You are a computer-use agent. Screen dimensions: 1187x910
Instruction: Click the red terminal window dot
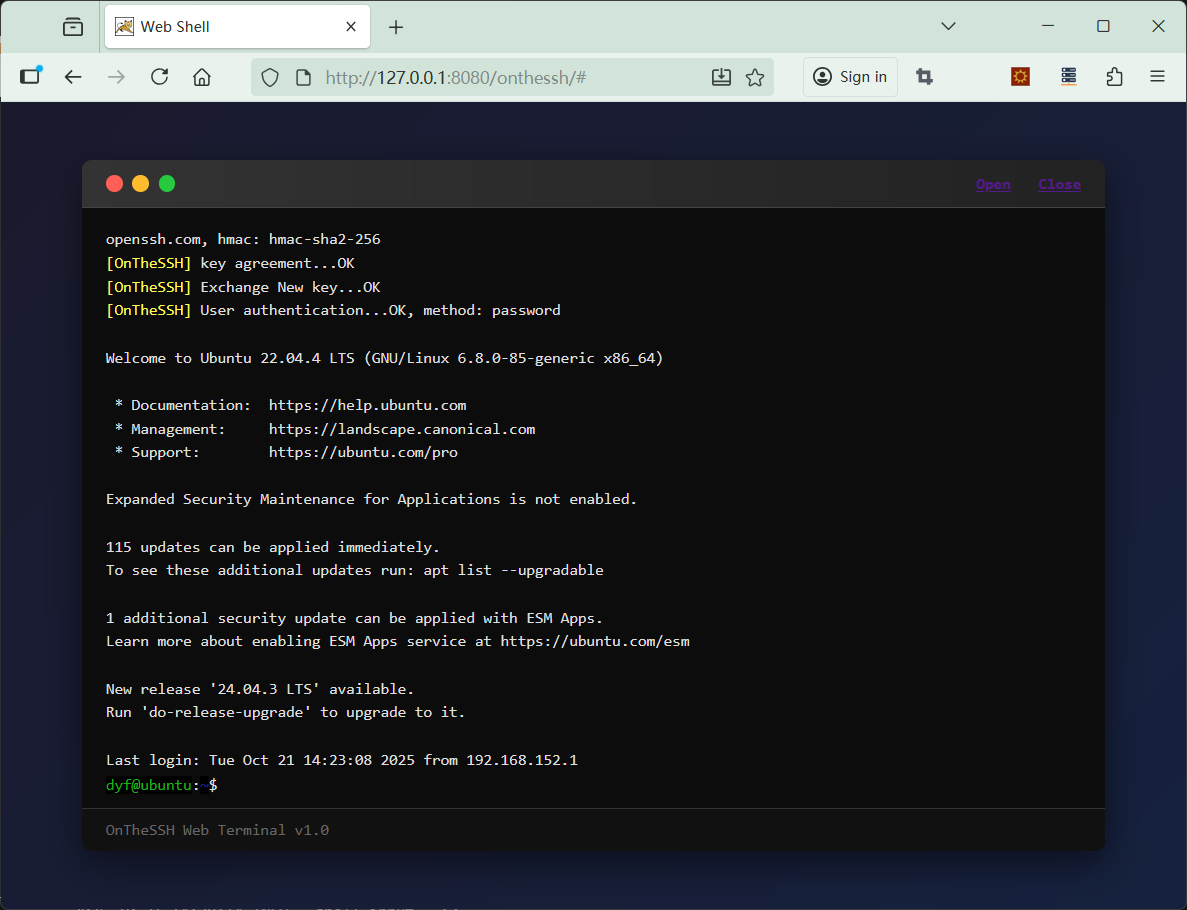point(114,184)
